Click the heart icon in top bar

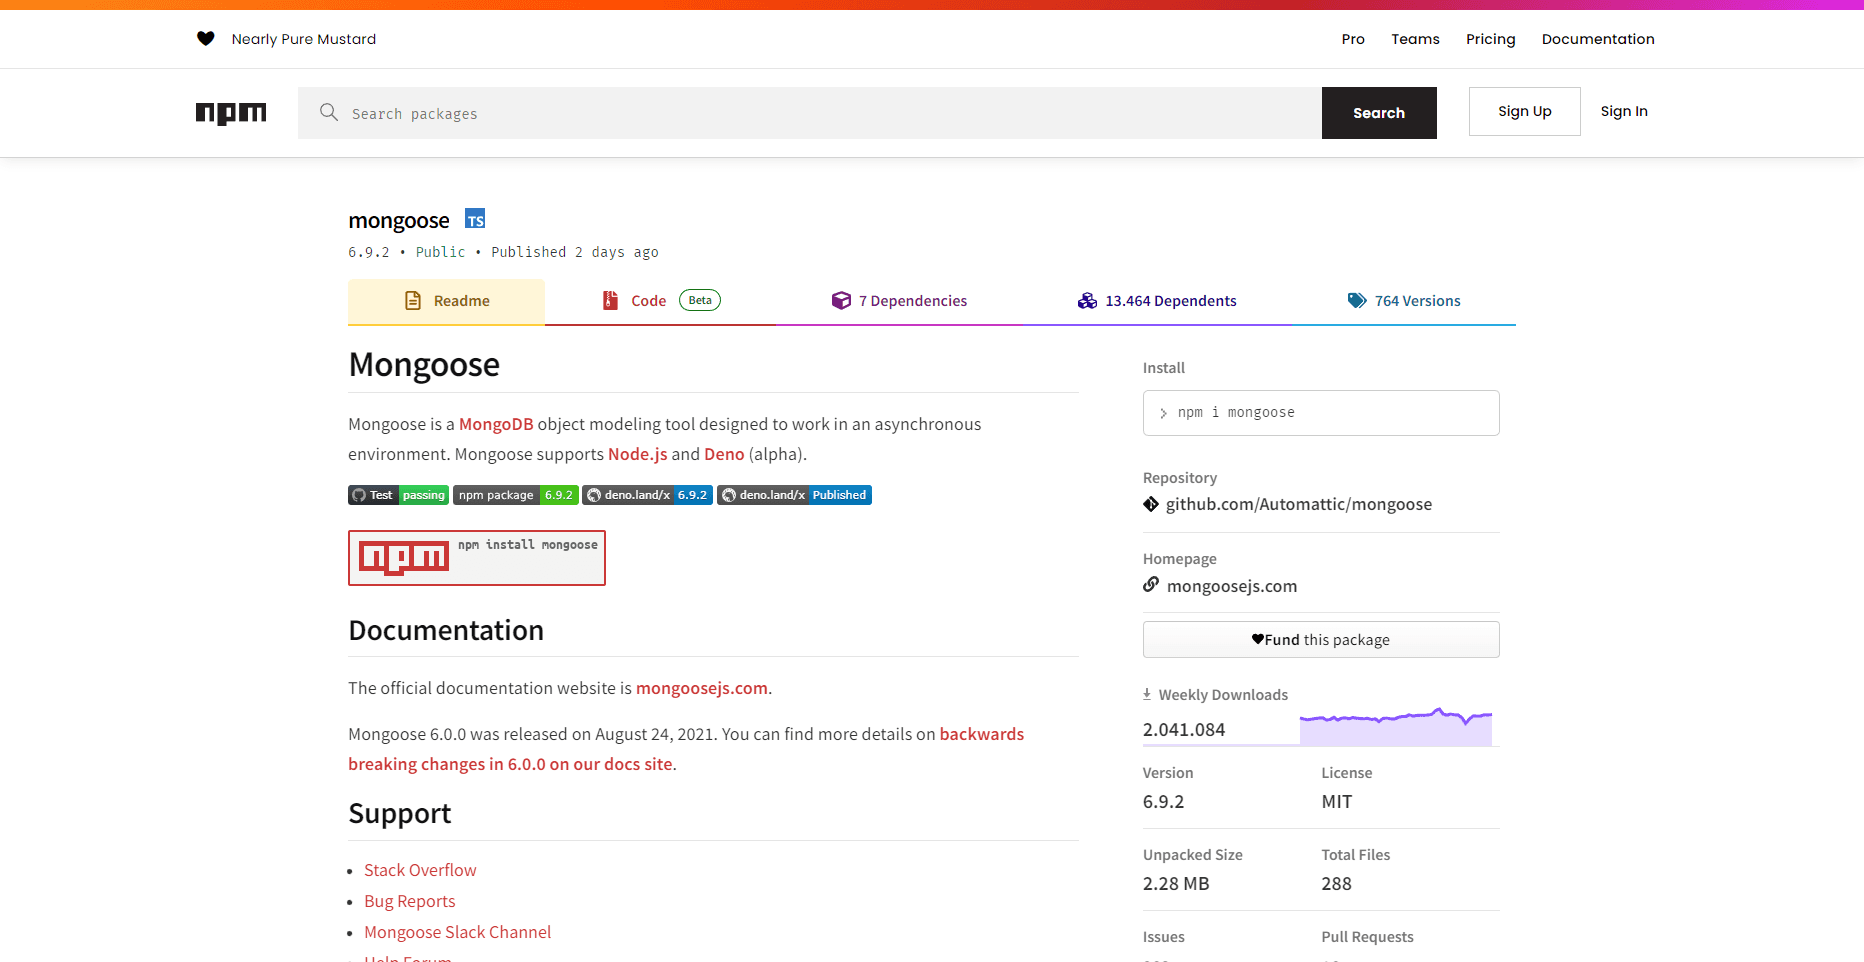click(x=206, y=39)
